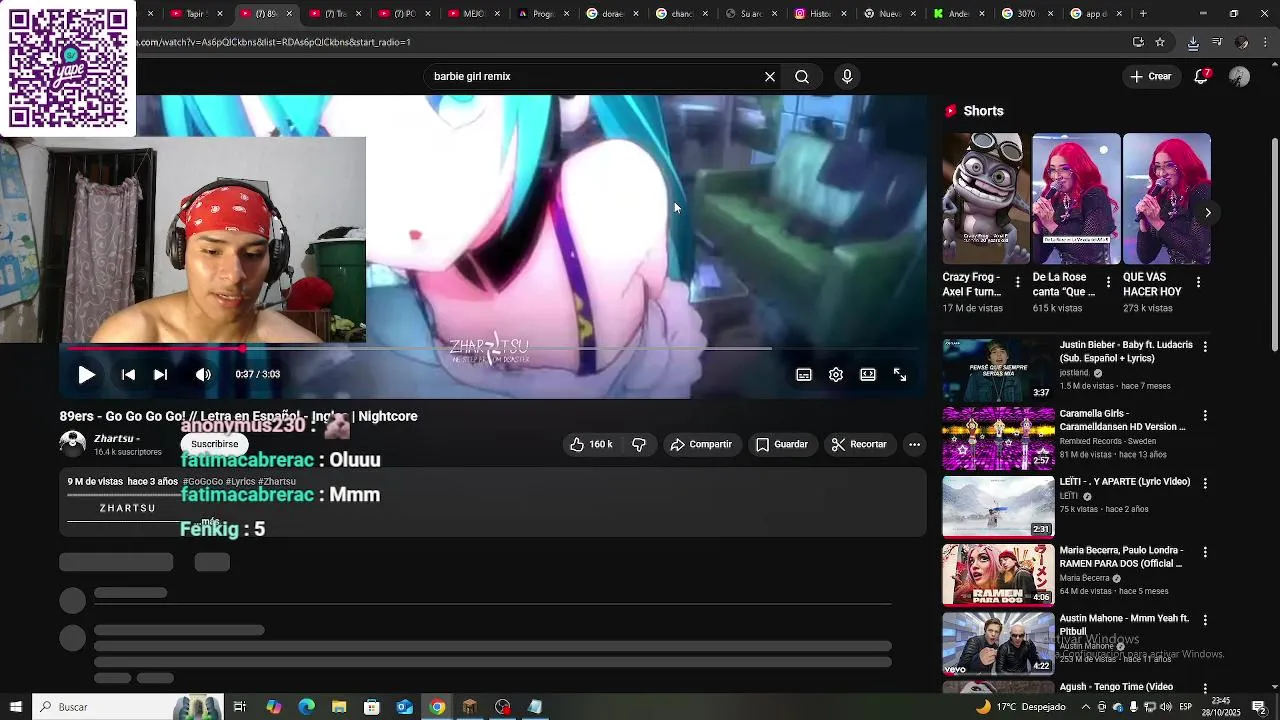
Task: Clip the video using Recortar button
Action: pos(859,444)
